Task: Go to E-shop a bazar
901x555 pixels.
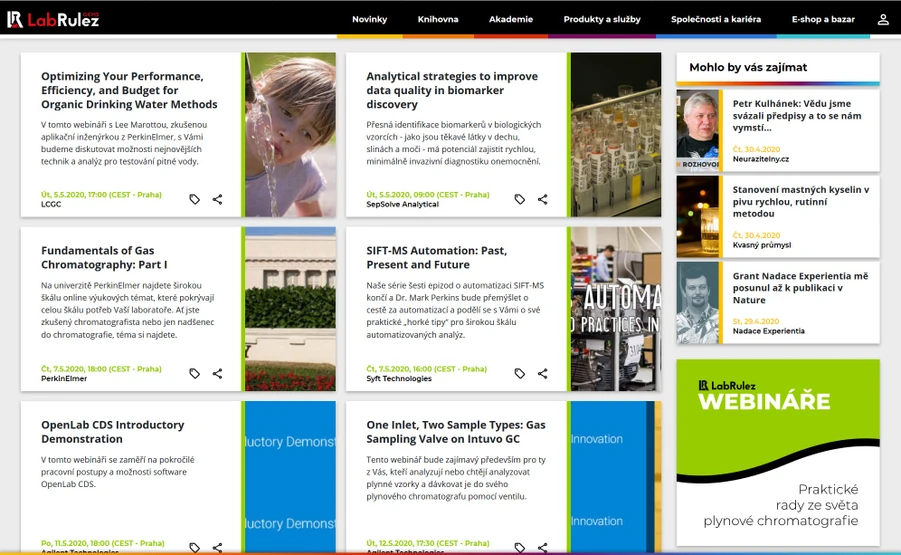Action: pyautogui.click(x=823, y=19)
